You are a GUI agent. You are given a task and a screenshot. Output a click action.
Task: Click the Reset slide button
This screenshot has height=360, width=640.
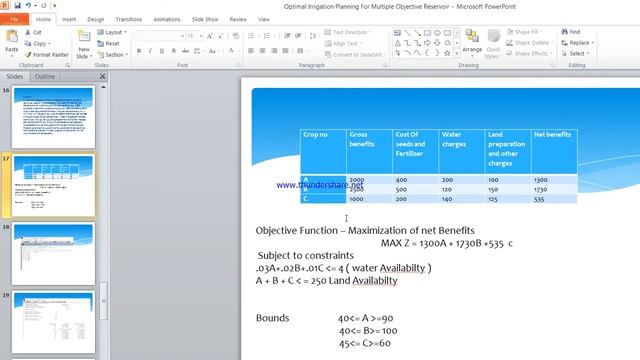(109, 43)
